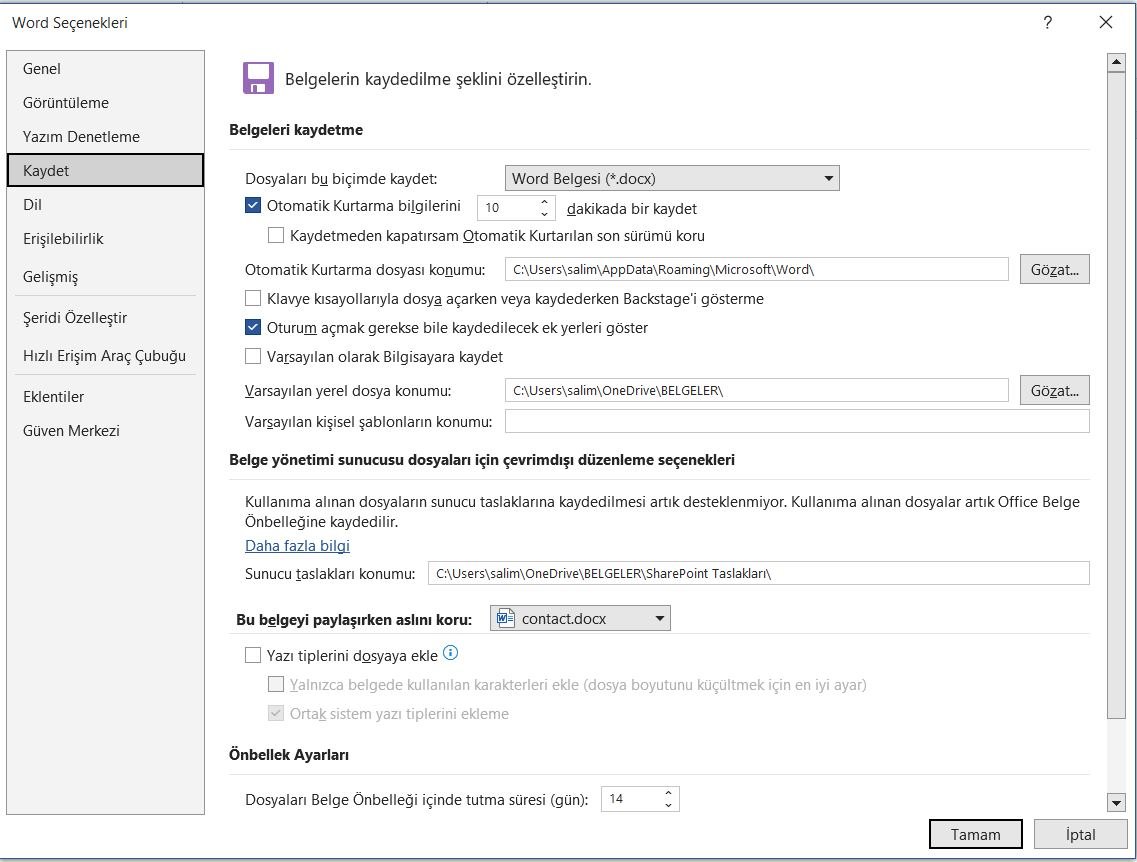Open the contact.docx document dropdown

click(x=580, y=618)
